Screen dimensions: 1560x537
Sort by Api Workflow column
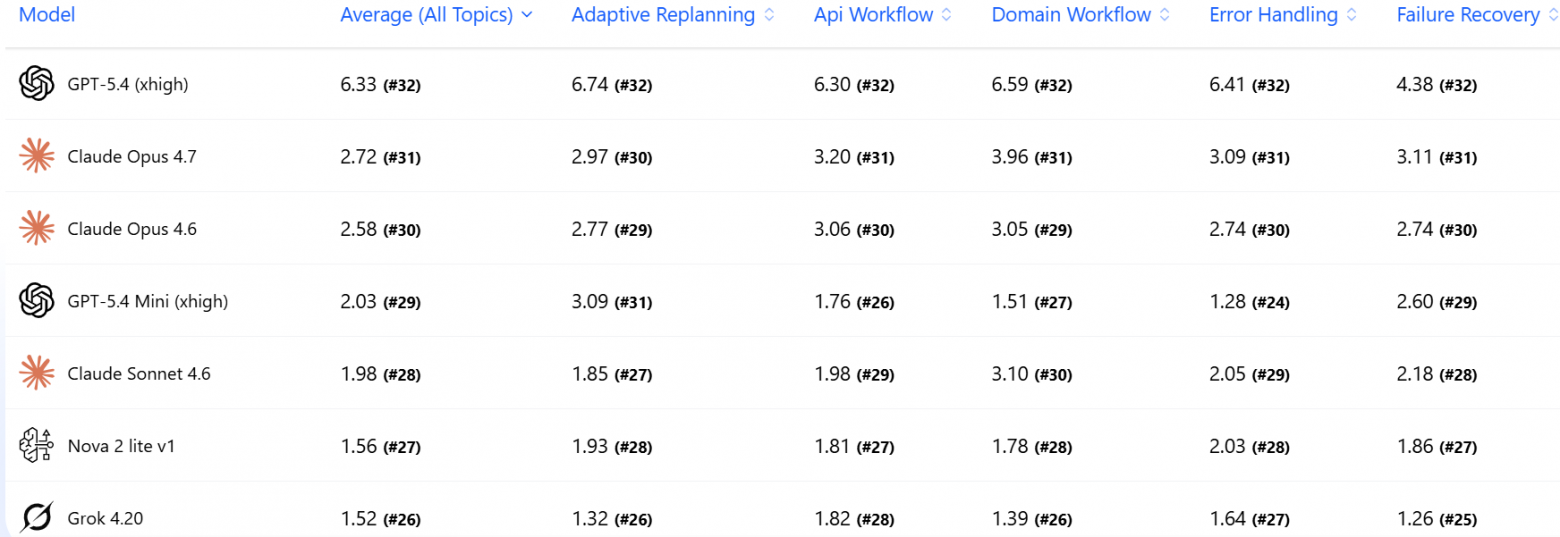[883, 15]
